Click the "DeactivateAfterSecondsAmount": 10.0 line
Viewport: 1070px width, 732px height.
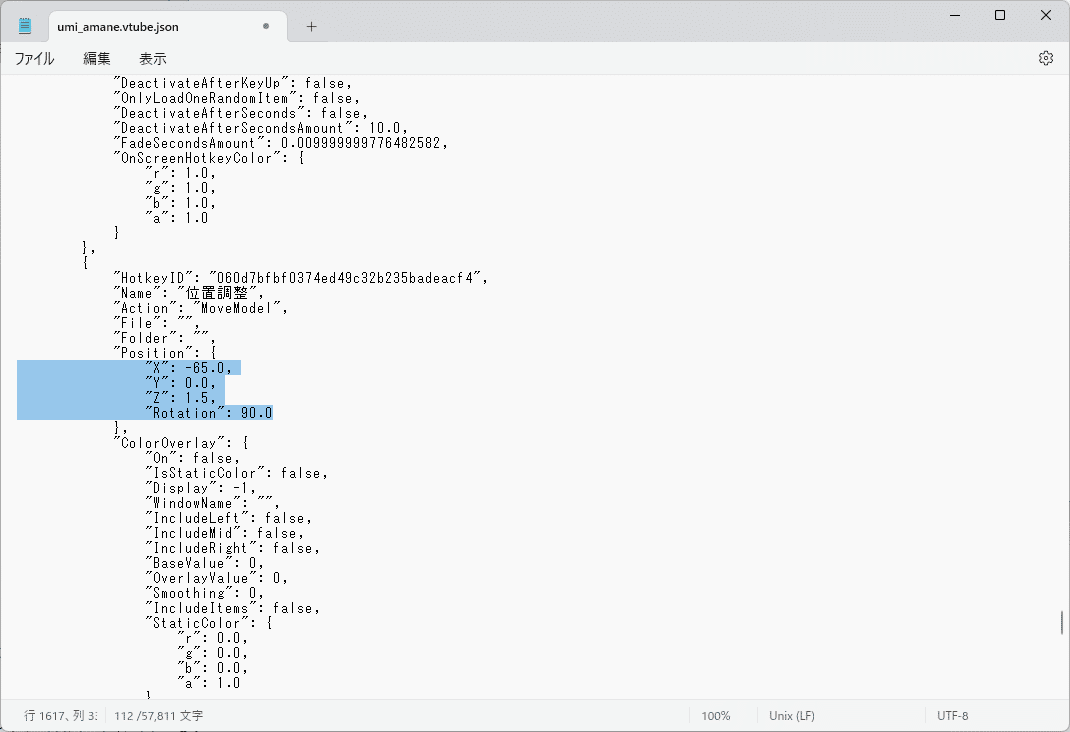tap(261, 128)
